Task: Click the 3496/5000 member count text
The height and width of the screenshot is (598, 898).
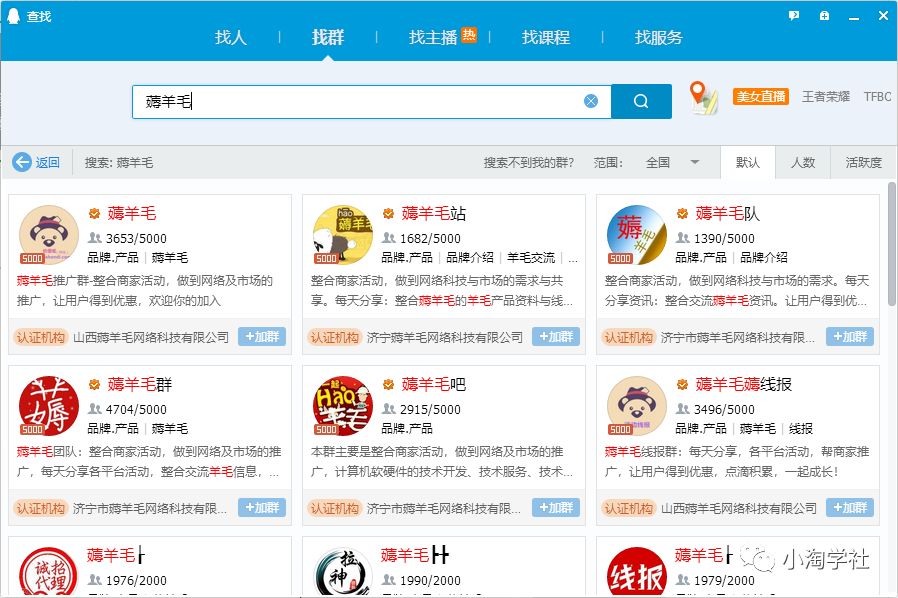Action: pyautogui.click(x=724, y=409)
